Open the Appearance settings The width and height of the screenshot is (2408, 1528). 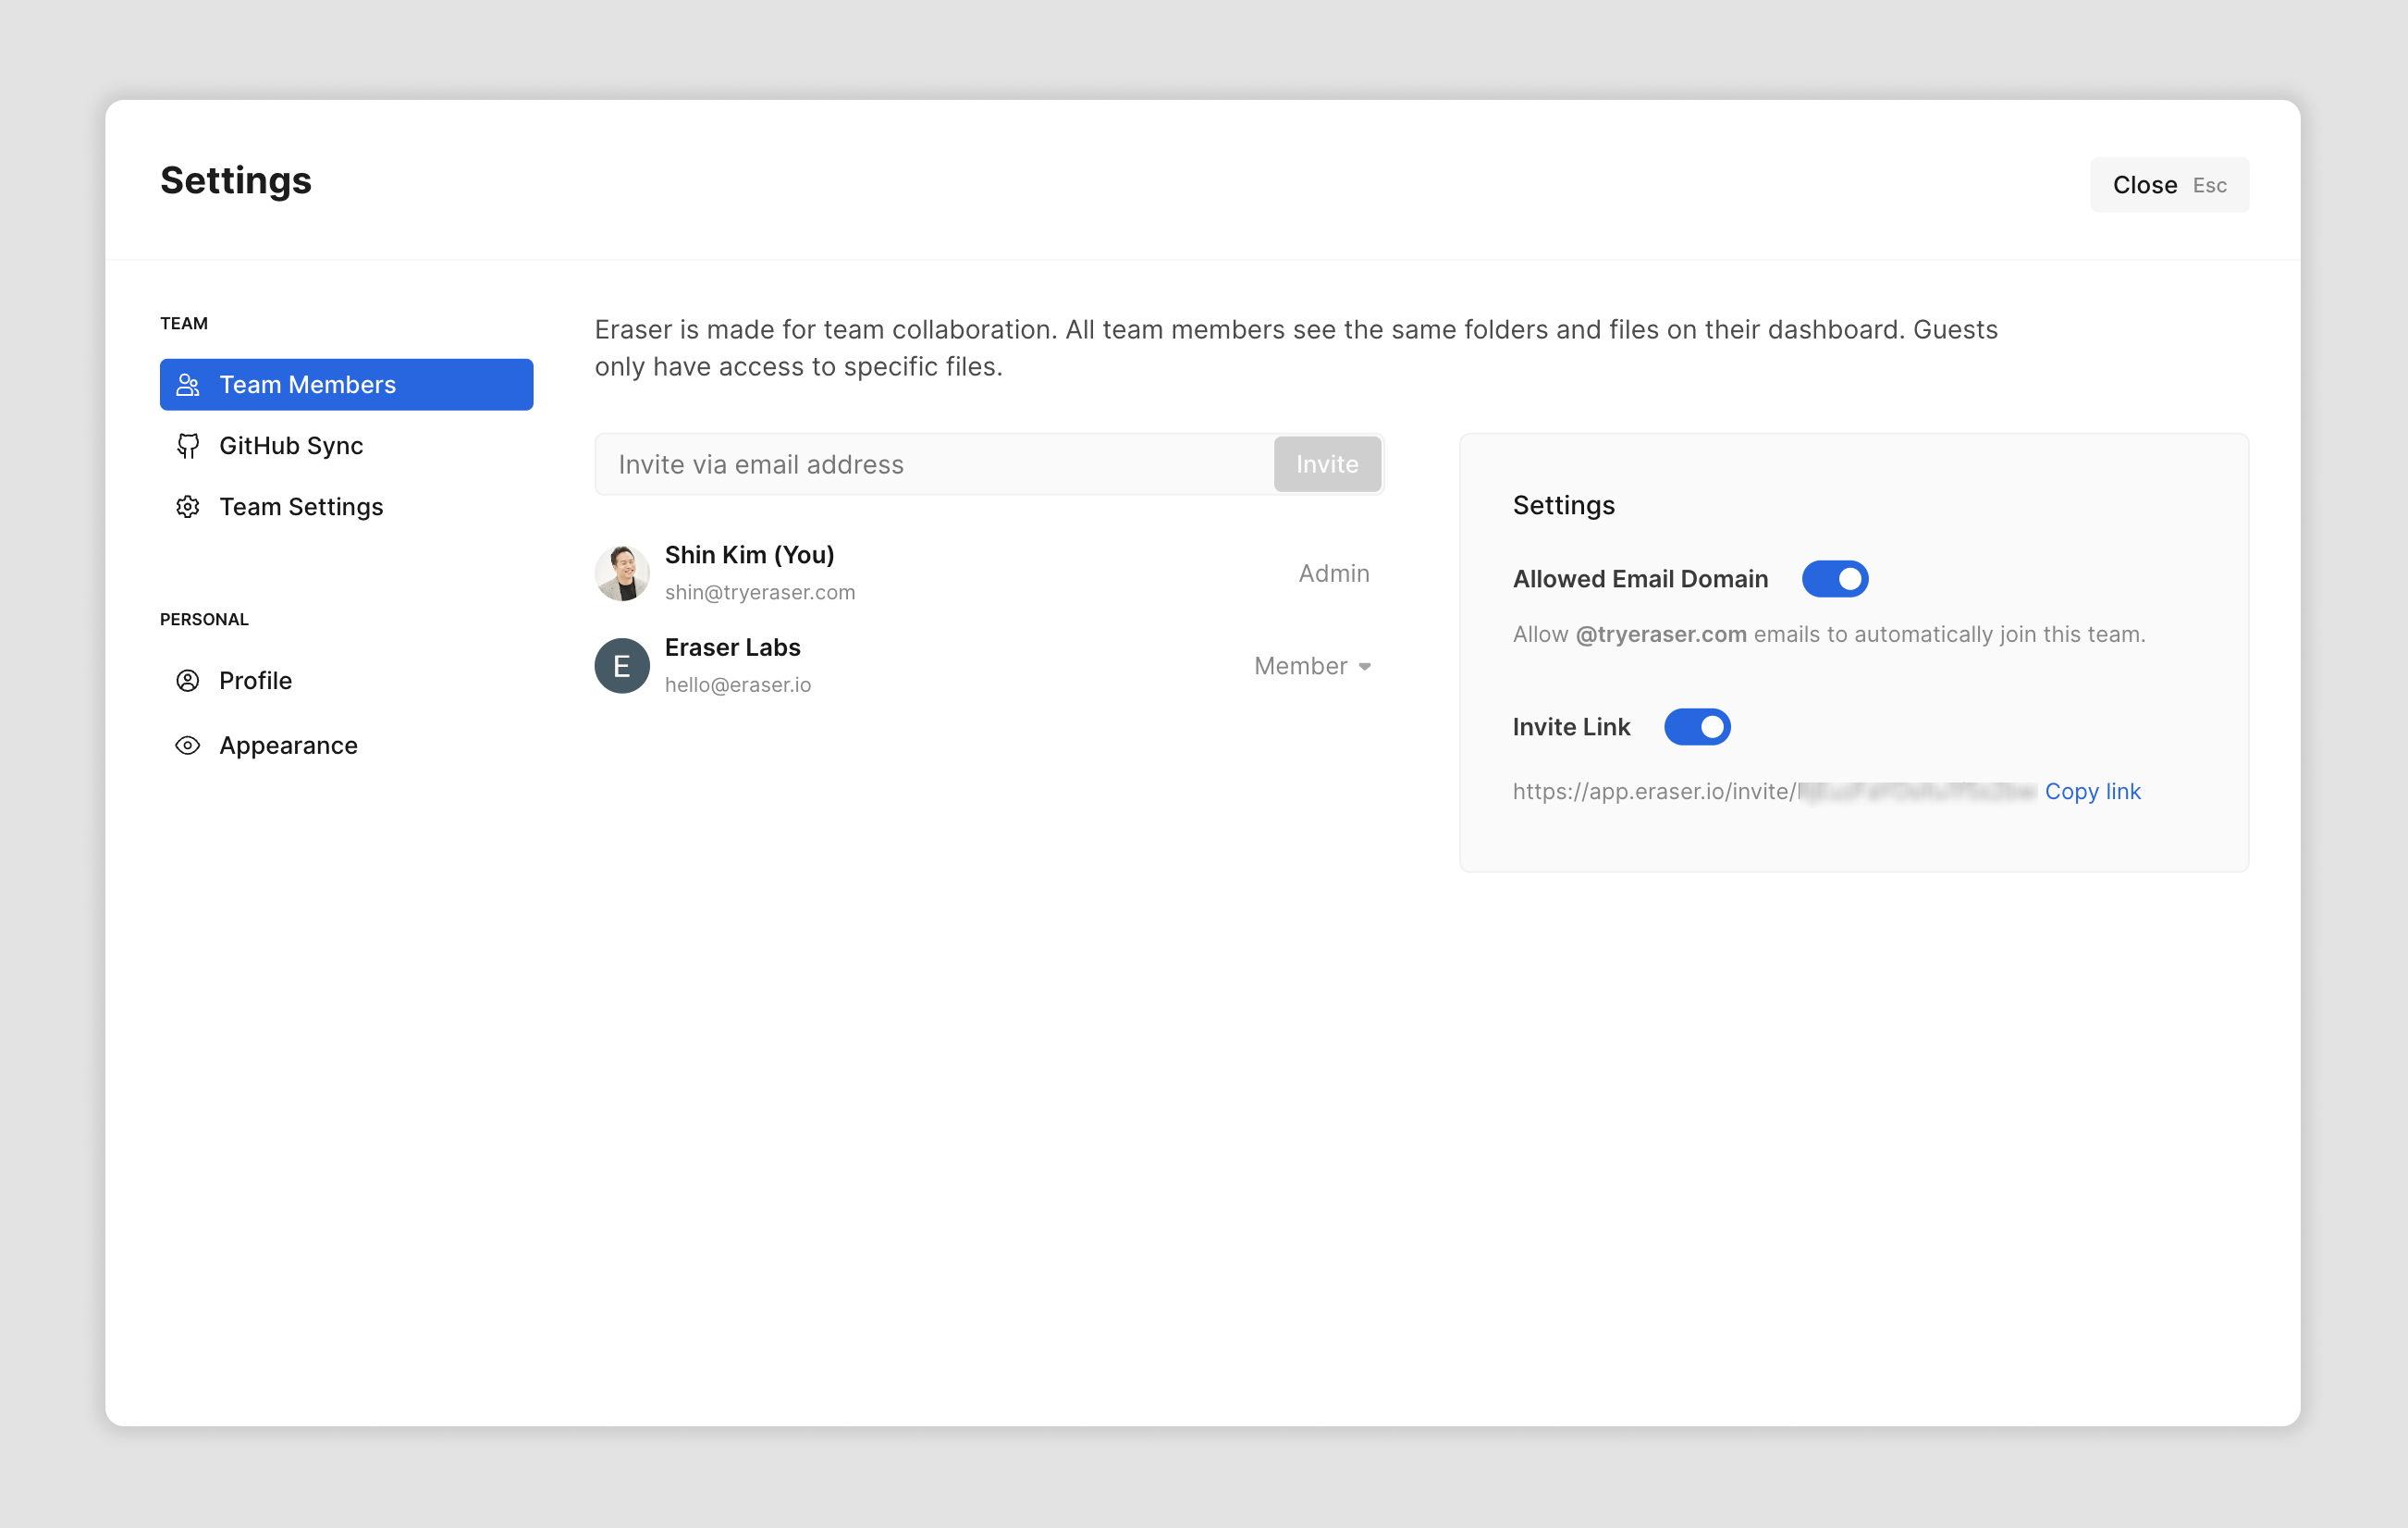tap(288, 746)
